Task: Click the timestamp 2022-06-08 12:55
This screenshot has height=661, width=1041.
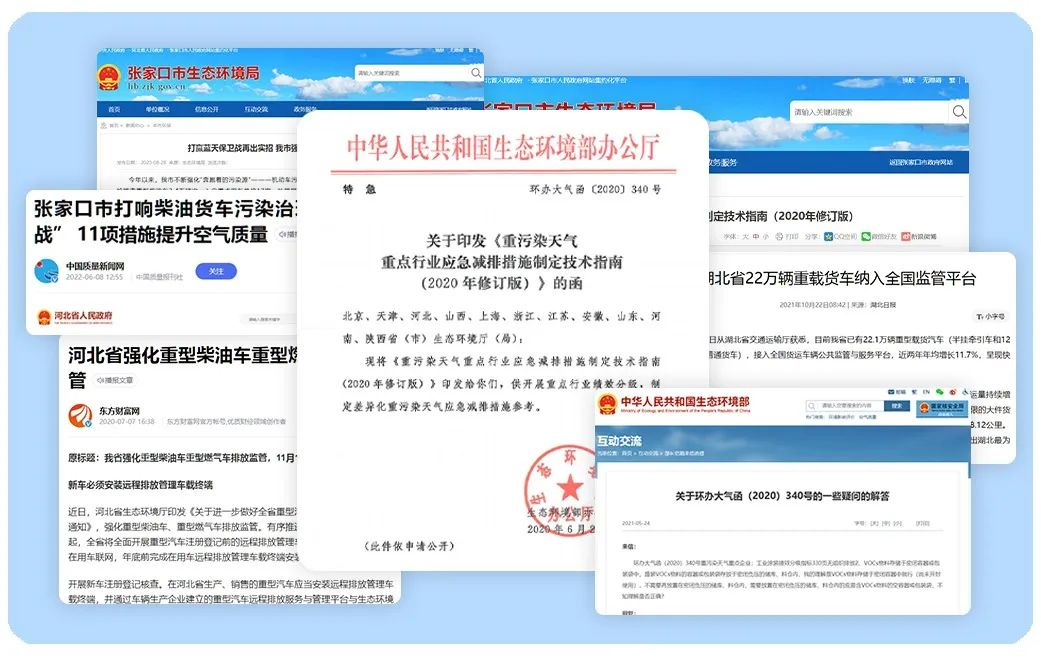Action: pos(94,277)
